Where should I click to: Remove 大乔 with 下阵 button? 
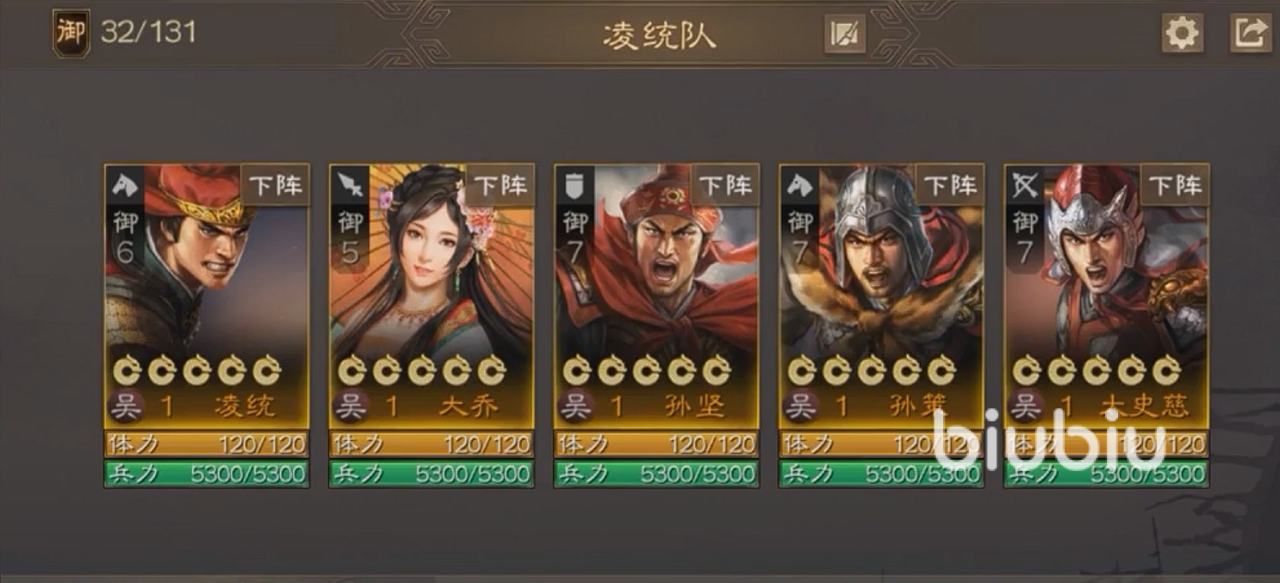(500, 185)
